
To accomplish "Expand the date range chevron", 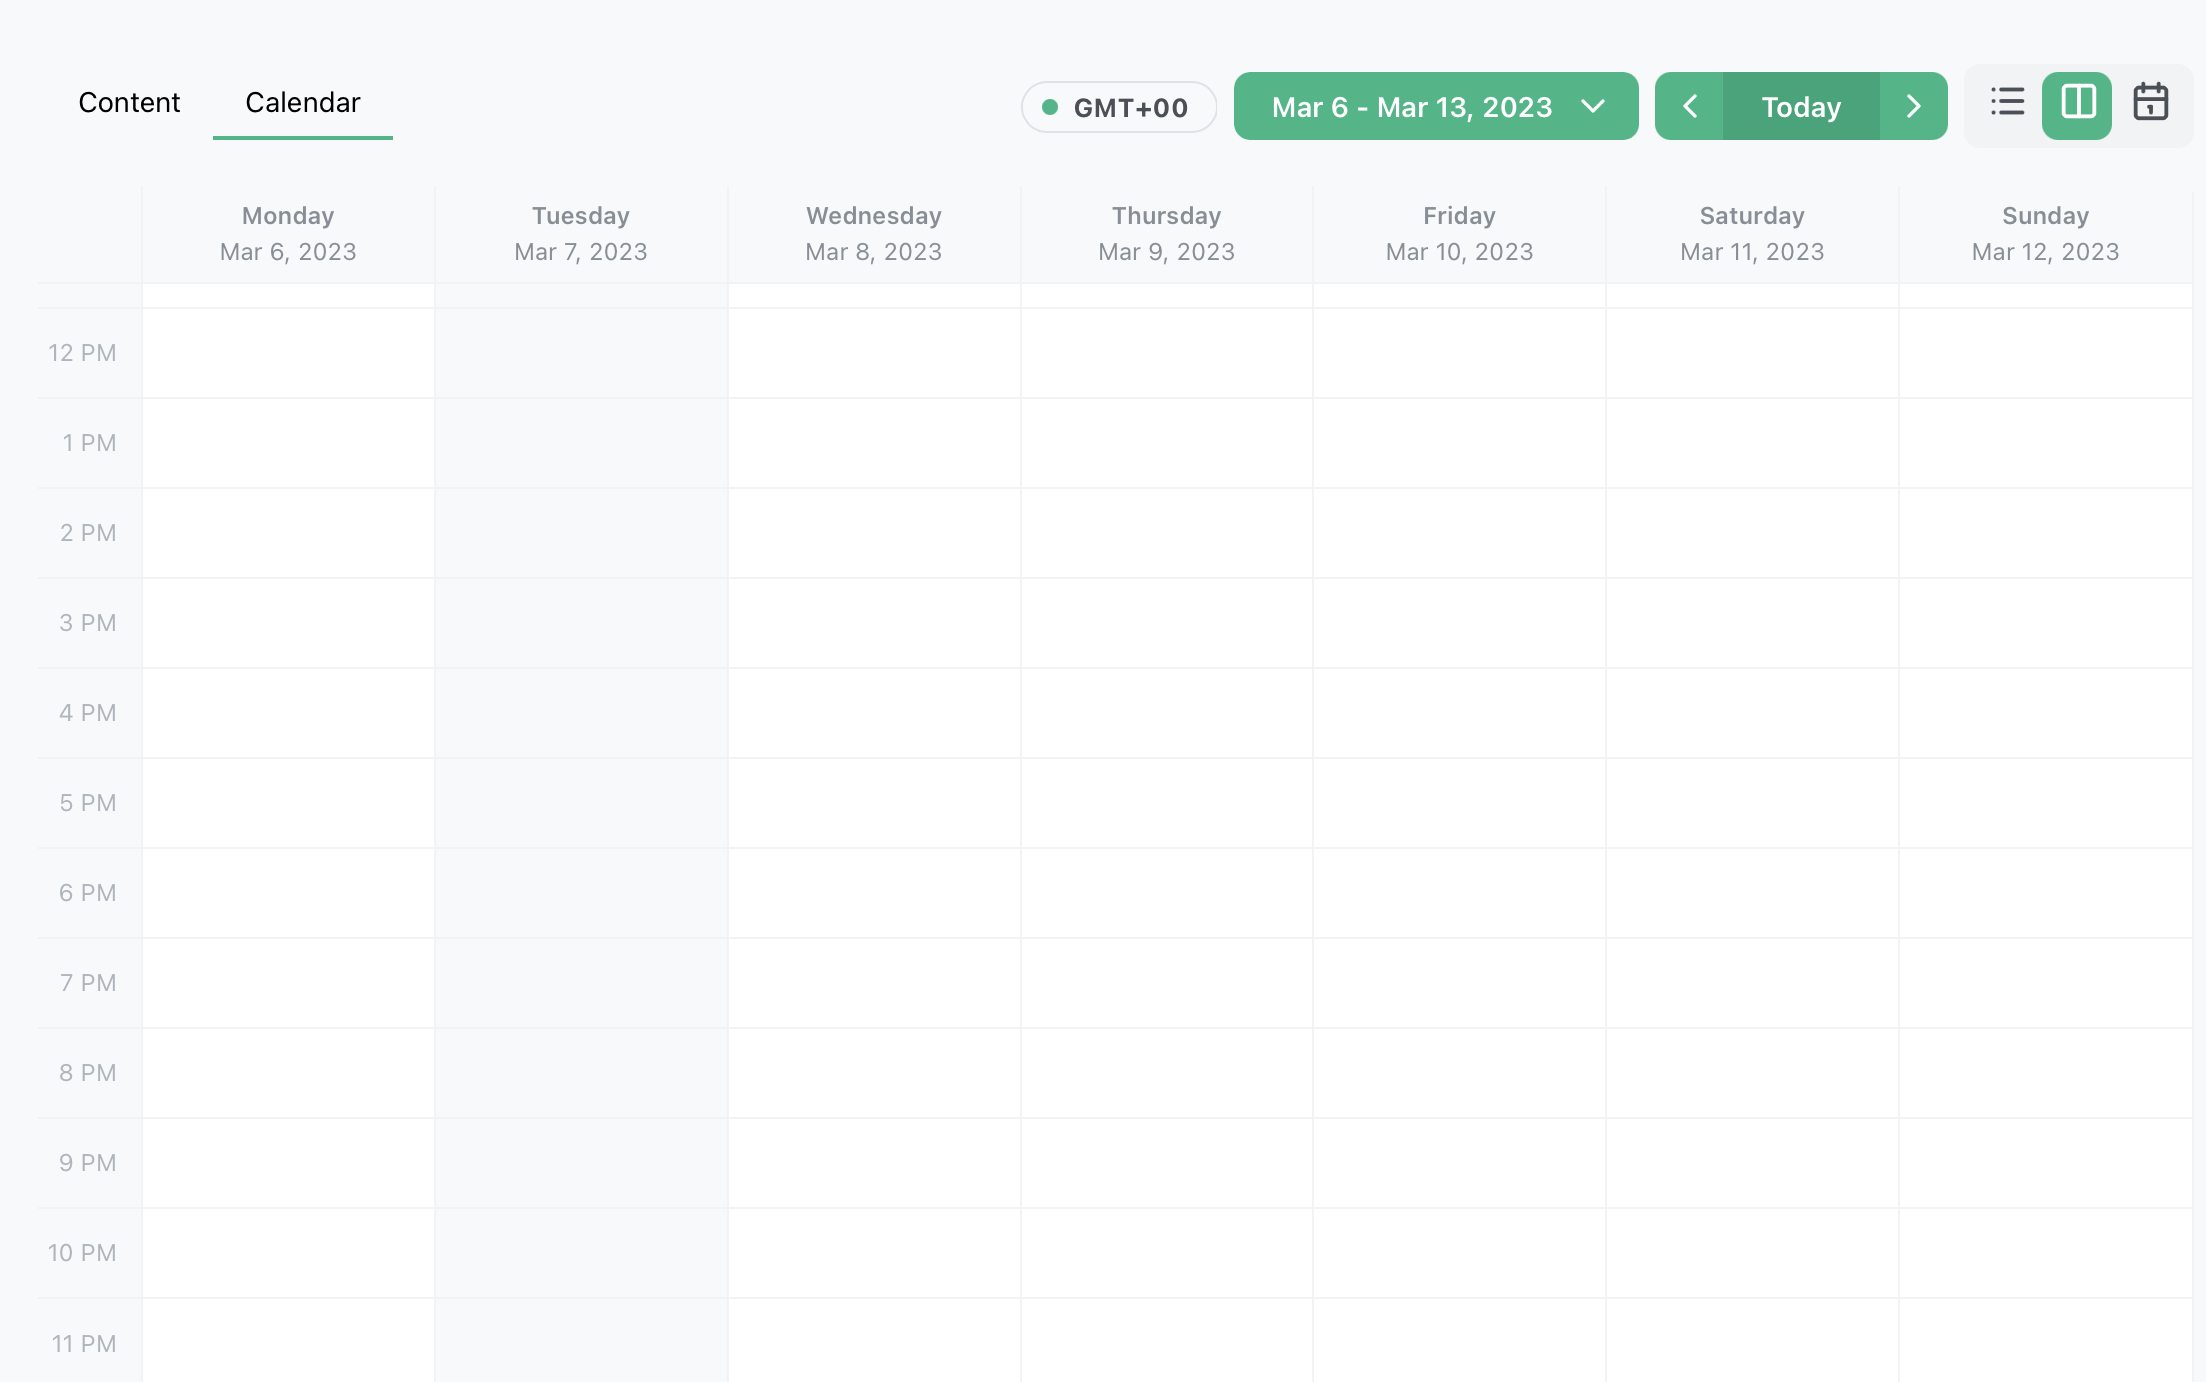I will [x=1593, y=106].
